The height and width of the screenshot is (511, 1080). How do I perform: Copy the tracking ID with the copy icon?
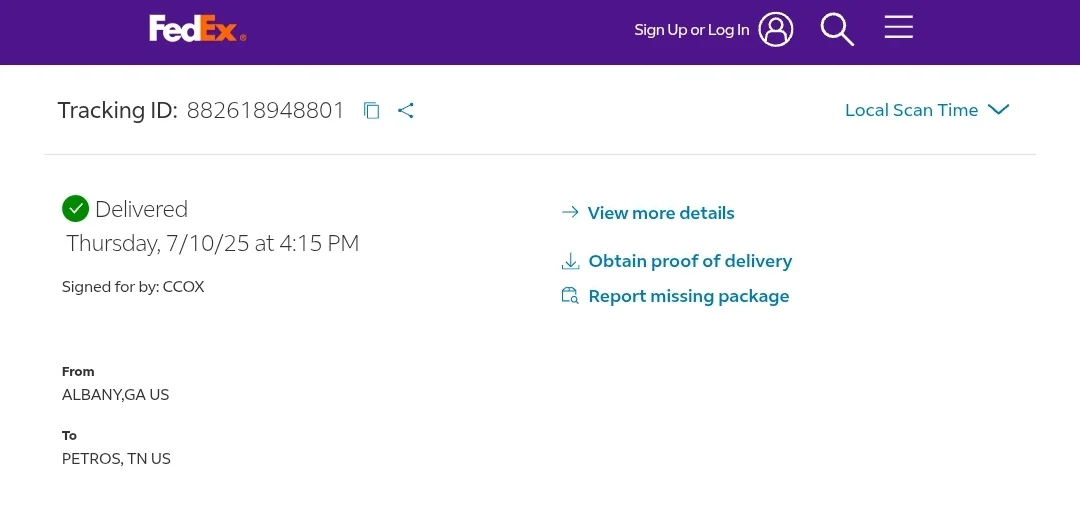pyautogui.click(x=372, y=111)
